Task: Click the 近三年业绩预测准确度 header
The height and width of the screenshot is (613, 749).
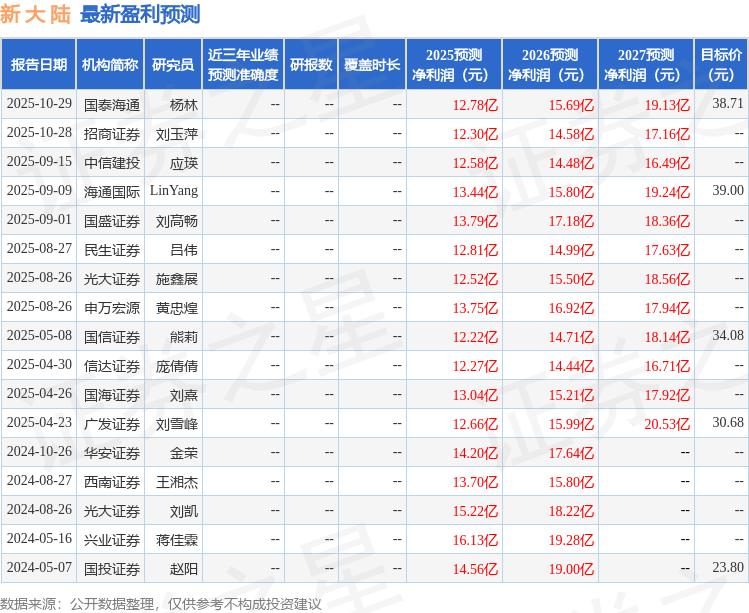Action: pyautogui.click(x=243, y=65)
